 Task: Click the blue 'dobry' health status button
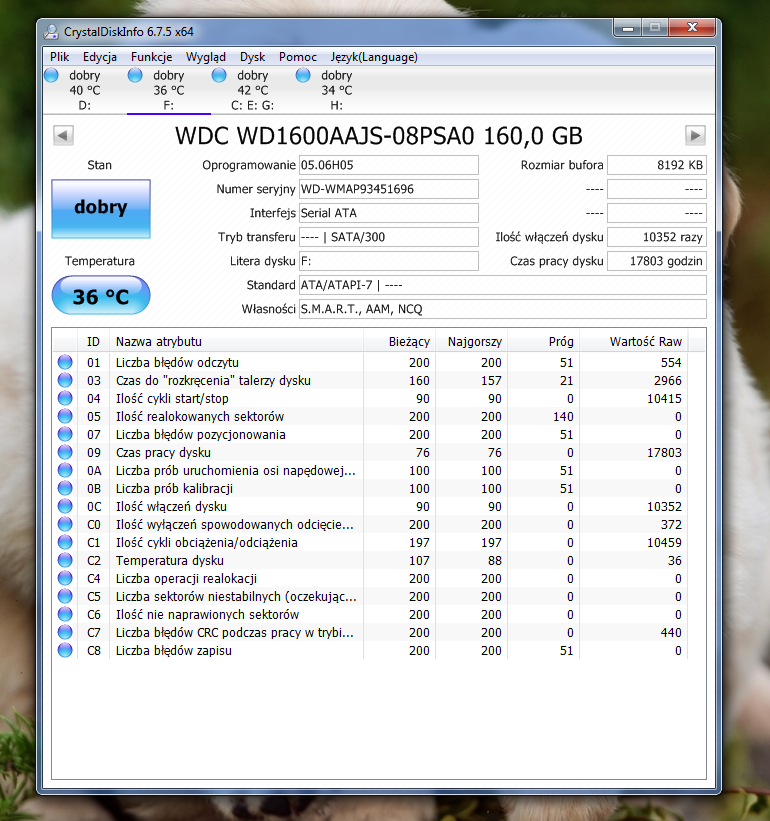pos(101,209)
